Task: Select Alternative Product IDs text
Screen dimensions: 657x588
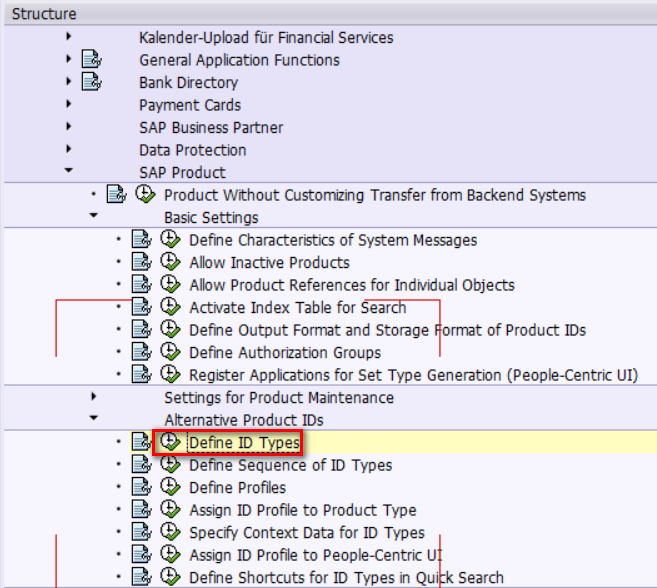Action: click(x=244, y=420)
